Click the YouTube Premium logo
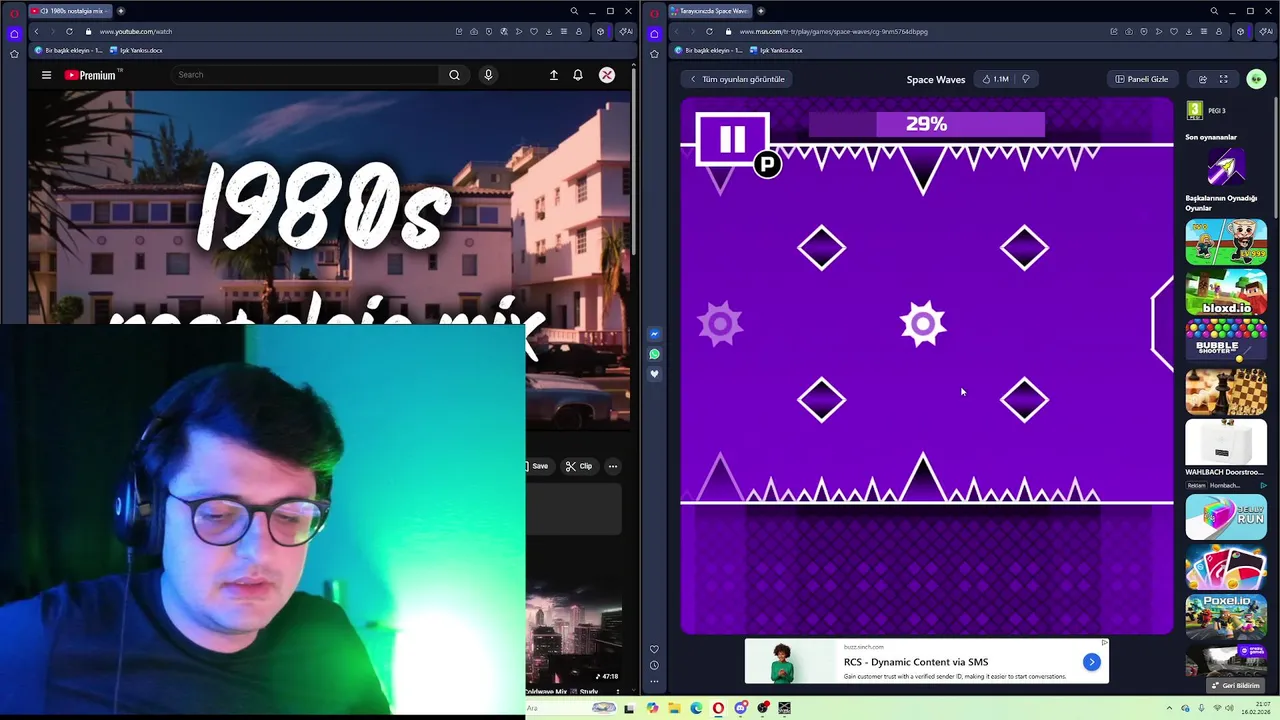This screenshot has width=1280, height=720. 92,75
